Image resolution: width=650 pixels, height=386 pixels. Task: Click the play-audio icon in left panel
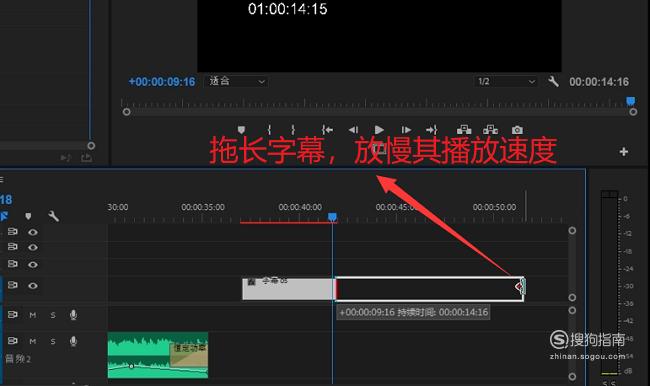(x=65, y=158)
